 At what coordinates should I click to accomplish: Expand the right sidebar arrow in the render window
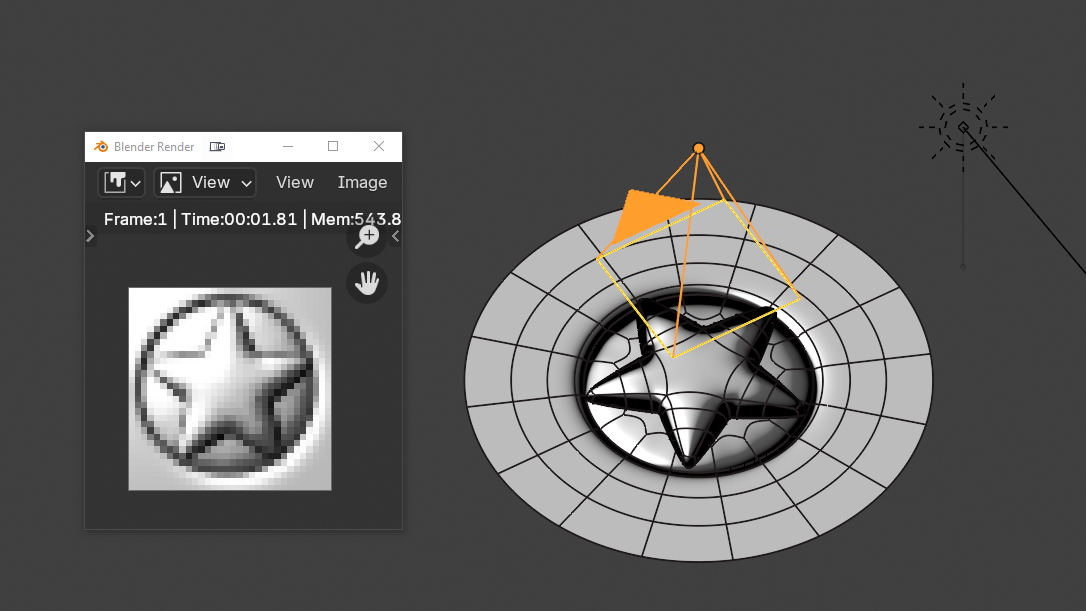(x=395, y=237)
